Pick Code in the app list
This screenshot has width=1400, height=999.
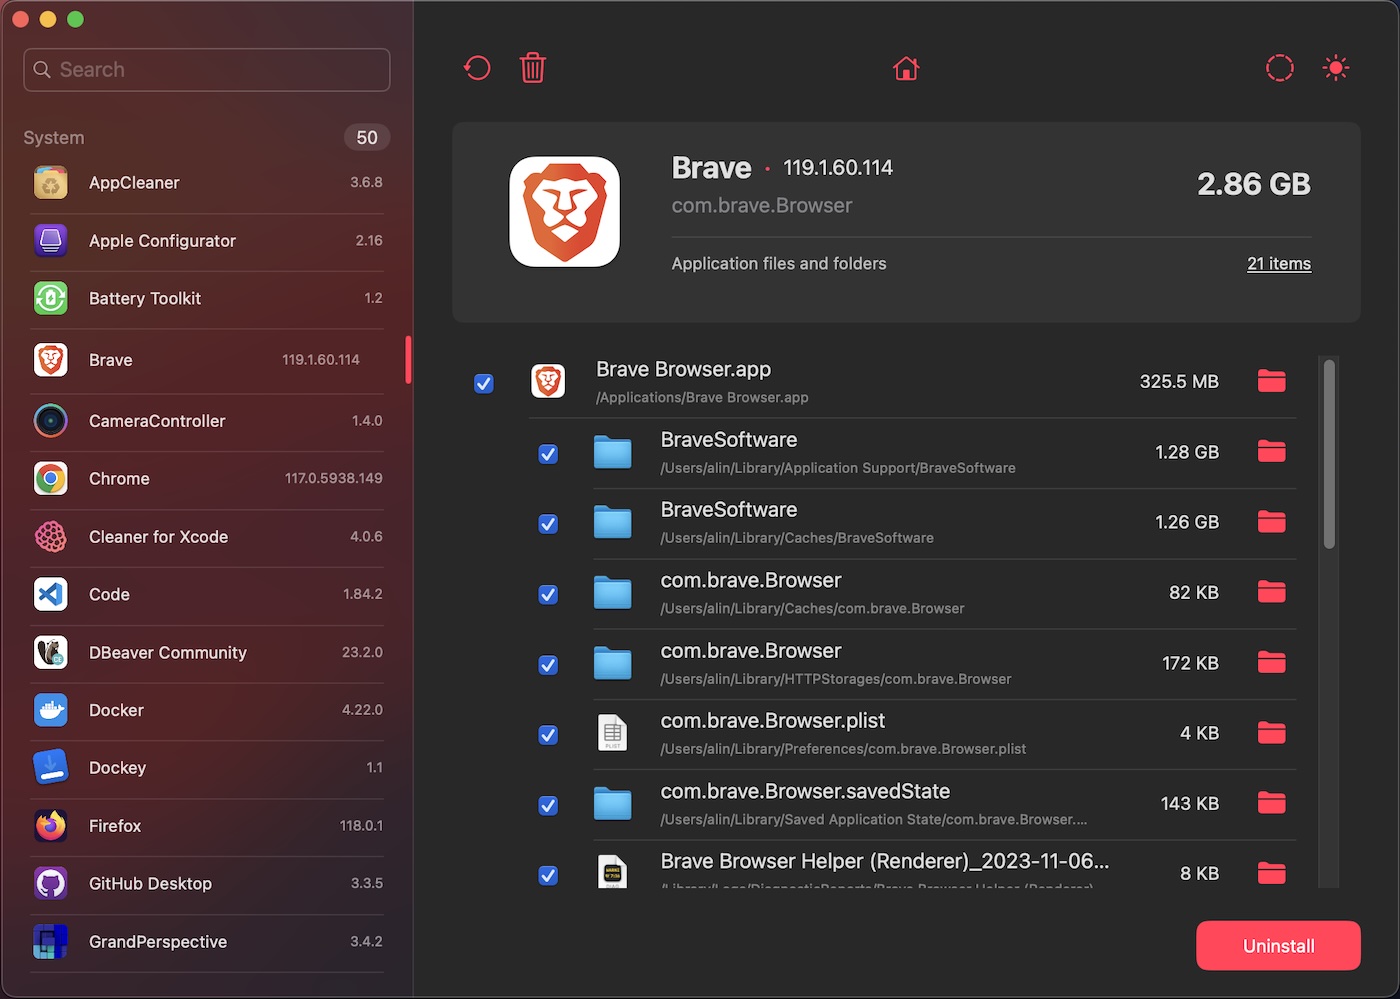tap(207, 594)
